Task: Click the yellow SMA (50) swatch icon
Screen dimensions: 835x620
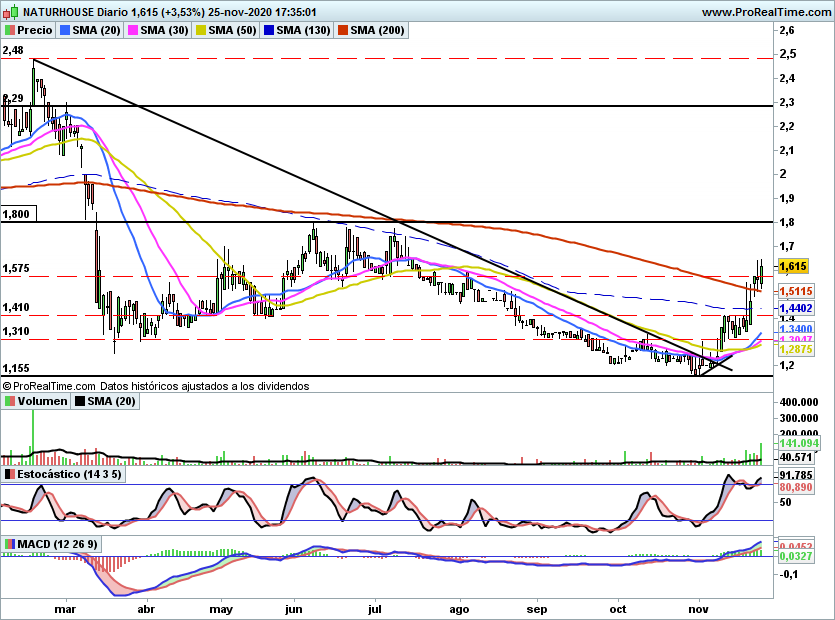Action: point(201,30)
